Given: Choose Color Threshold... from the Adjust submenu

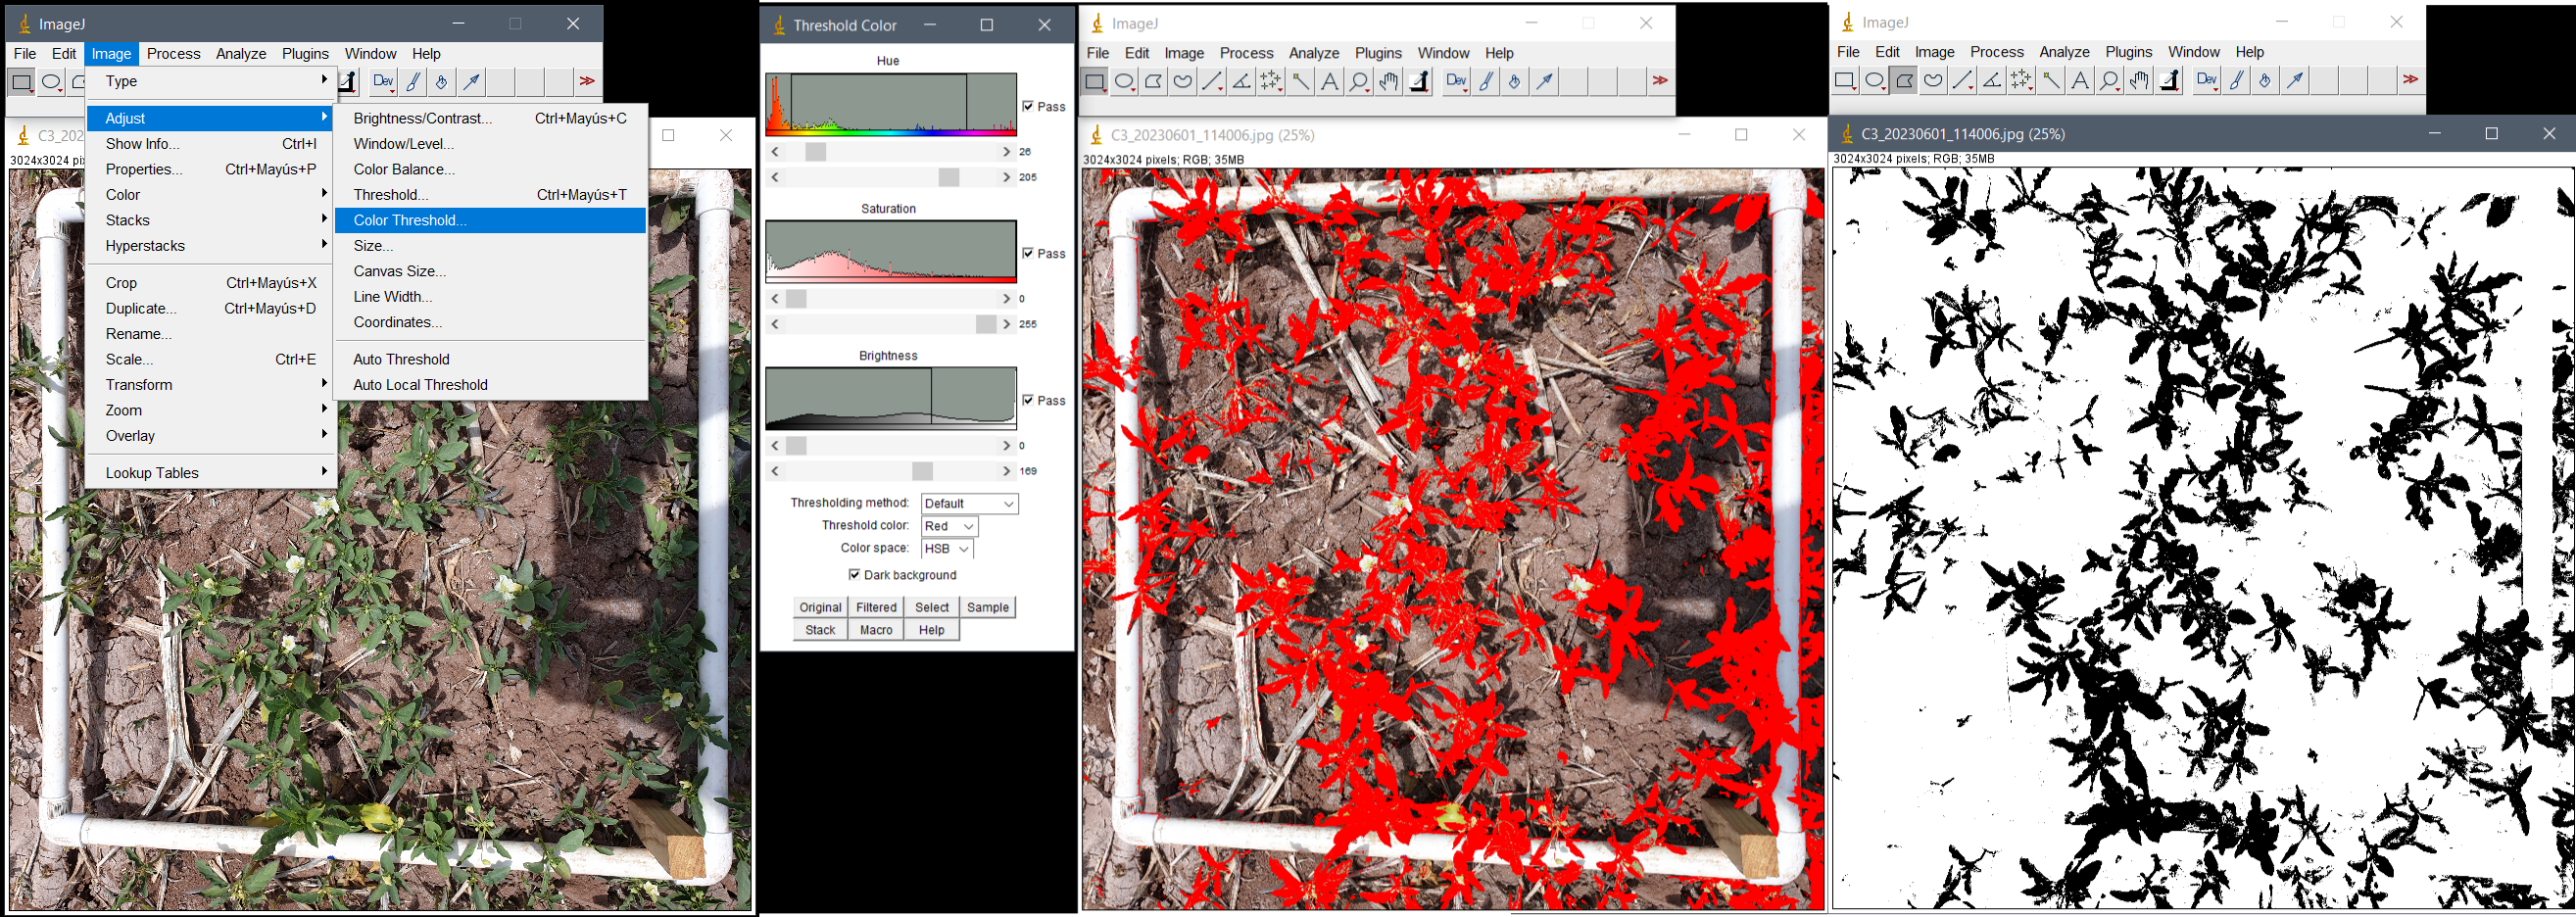Looking at the screenshot, I should click(410, 220).
